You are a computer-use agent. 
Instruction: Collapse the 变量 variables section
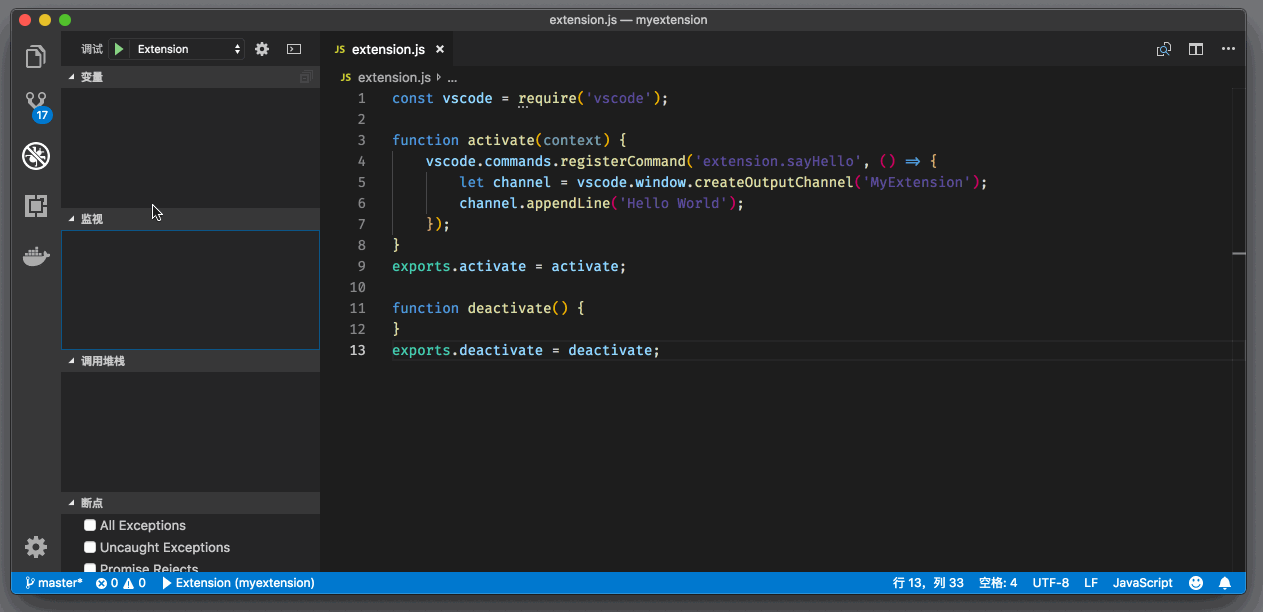(91, 77)
